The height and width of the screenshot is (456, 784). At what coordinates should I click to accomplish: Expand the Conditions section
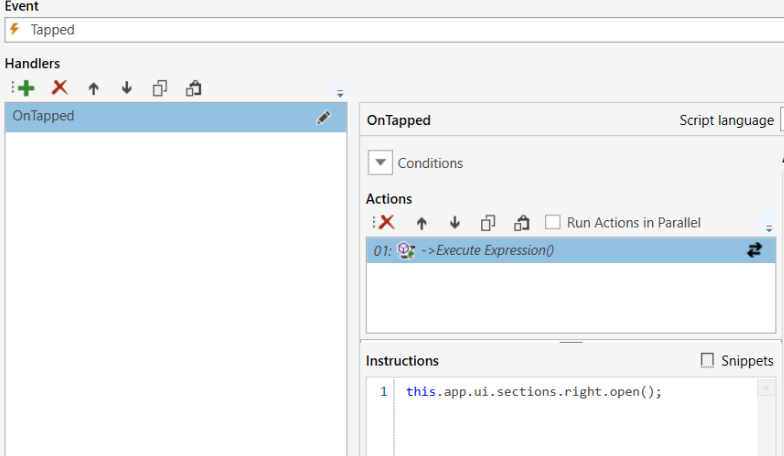[x=381, y=163]
